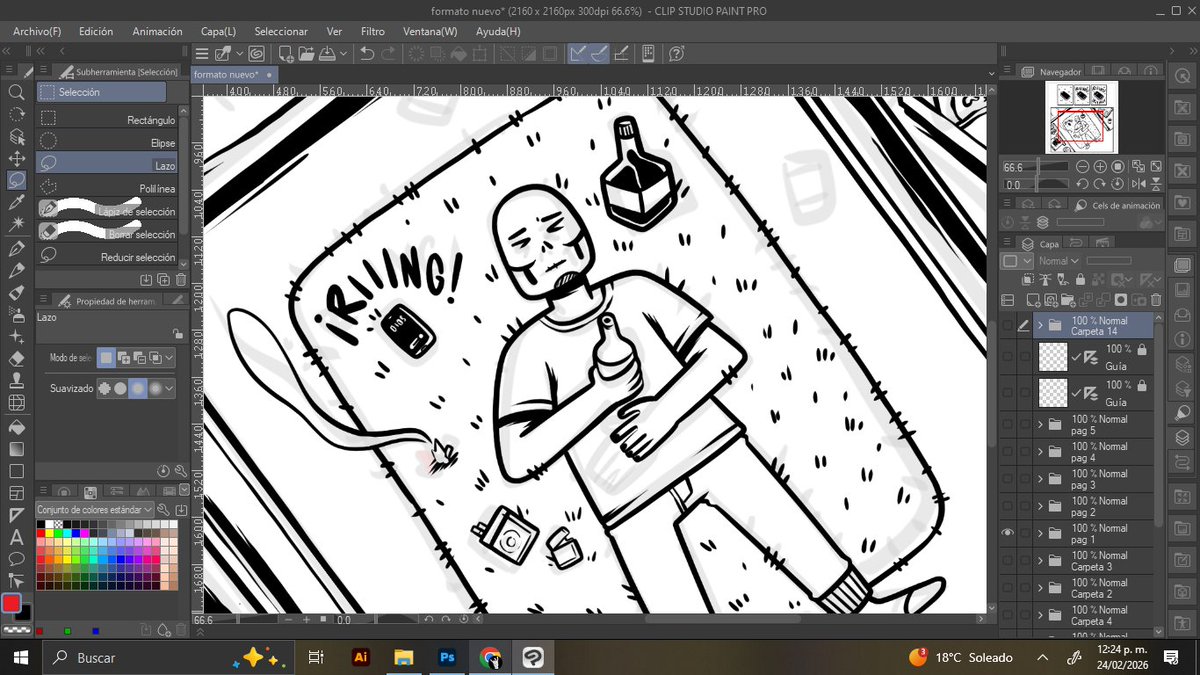1200x675 pixels.
Task: Select the Eyedropper tool
Action: click(x=16, y=203)
